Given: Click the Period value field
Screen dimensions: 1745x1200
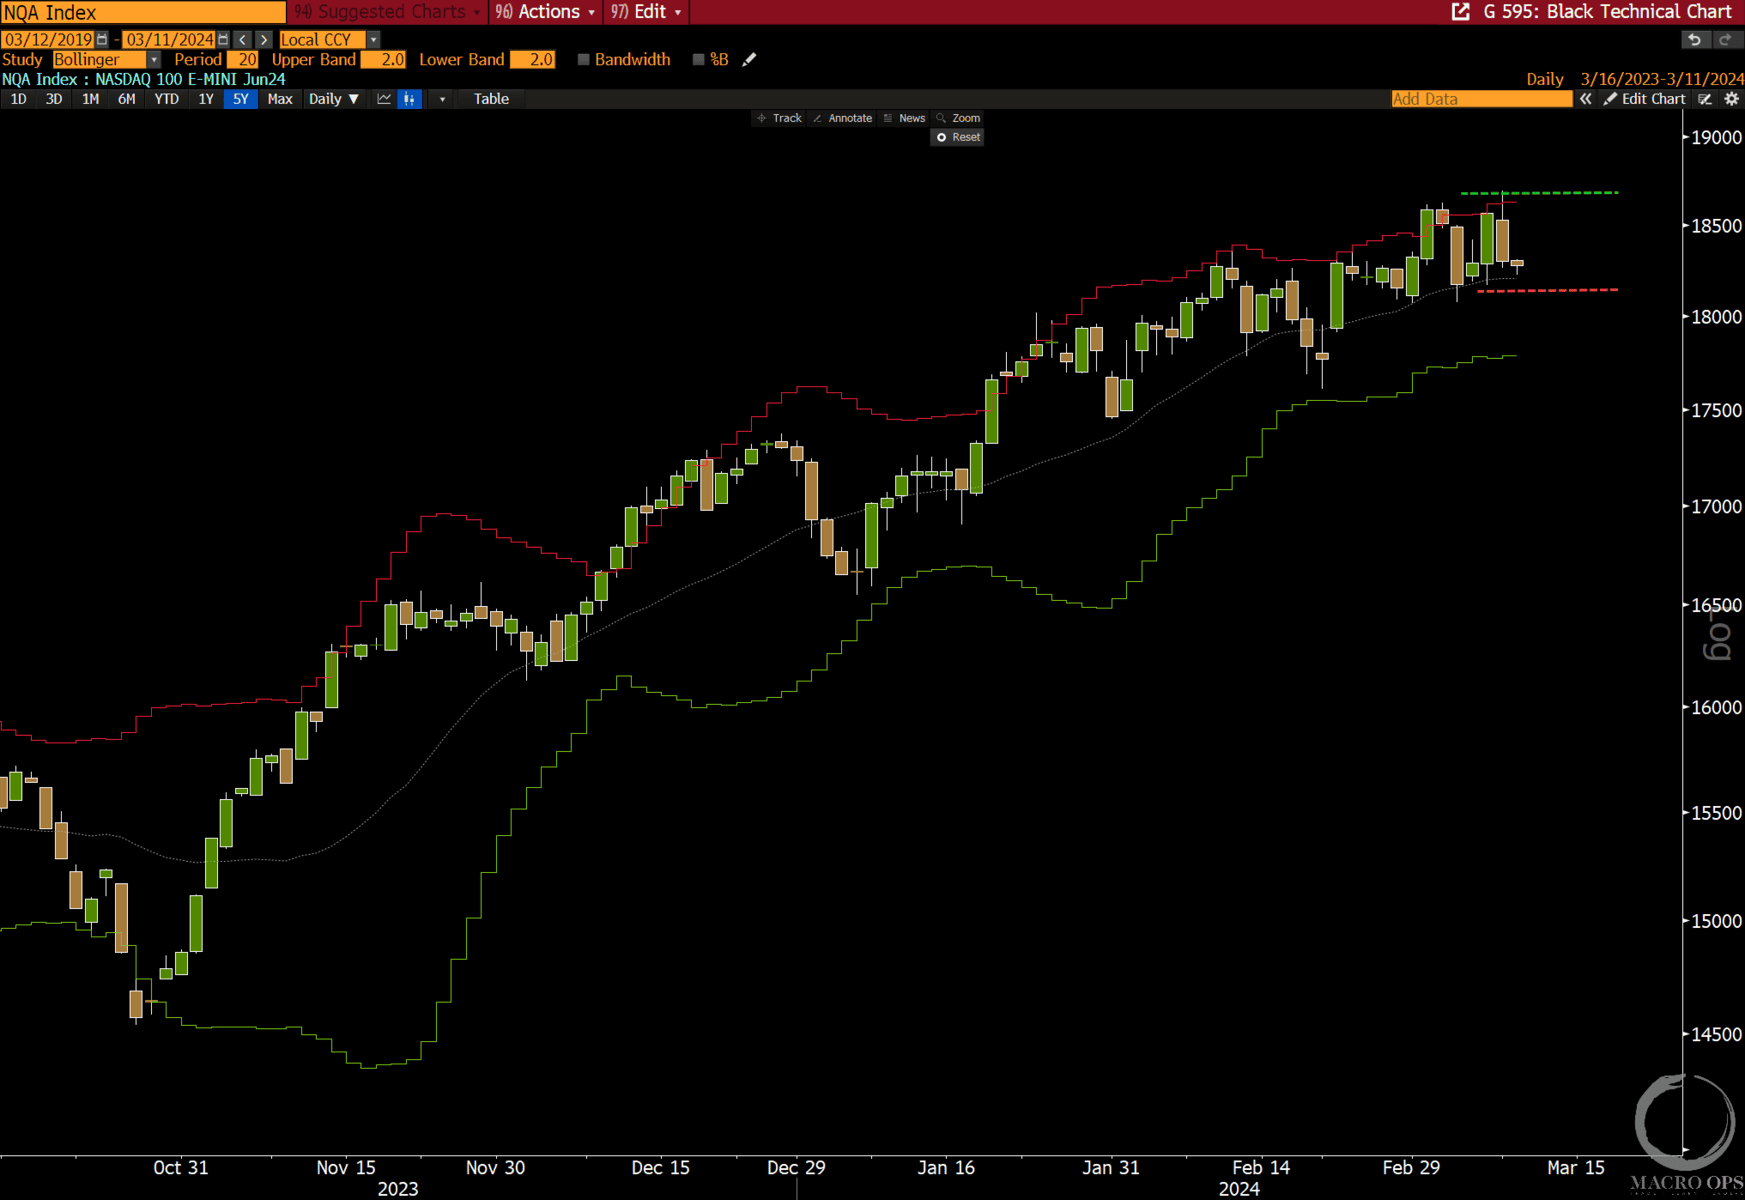Looking at the screenshot, I should [243, 60].
